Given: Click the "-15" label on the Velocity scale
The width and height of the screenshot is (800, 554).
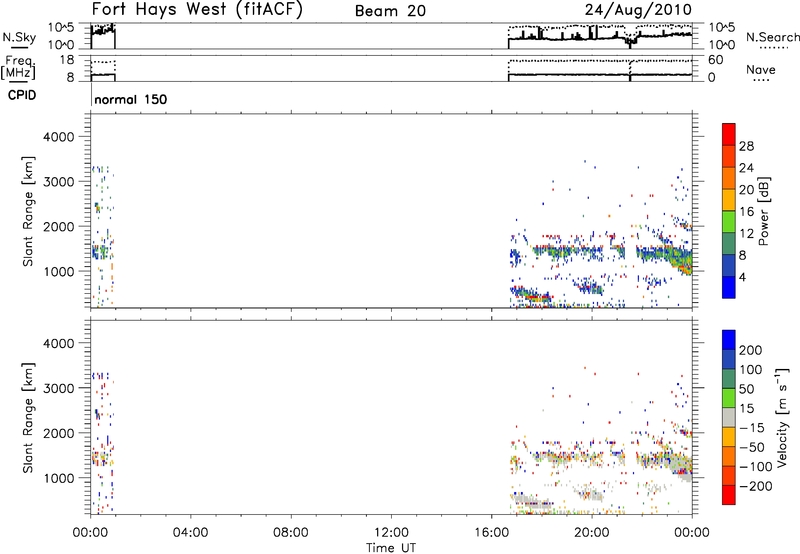Looking at the screenshot, I should 752,428.
